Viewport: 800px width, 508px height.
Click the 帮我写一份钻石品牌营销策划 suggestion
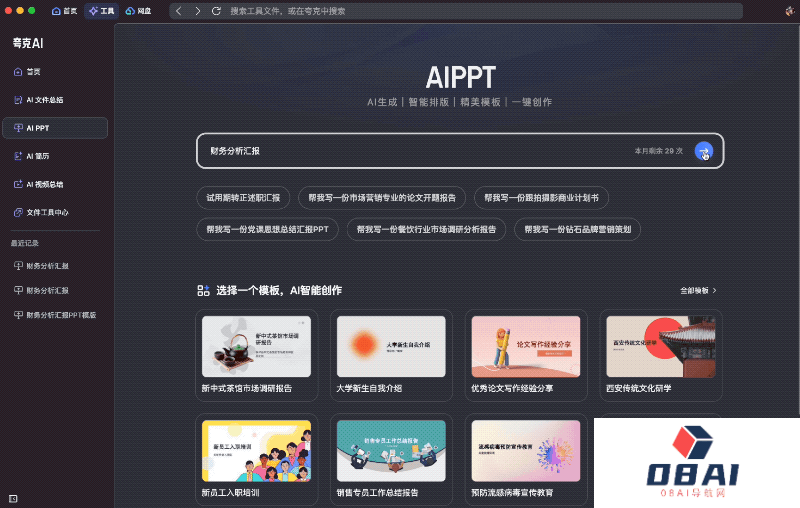[x=577, y=229]
